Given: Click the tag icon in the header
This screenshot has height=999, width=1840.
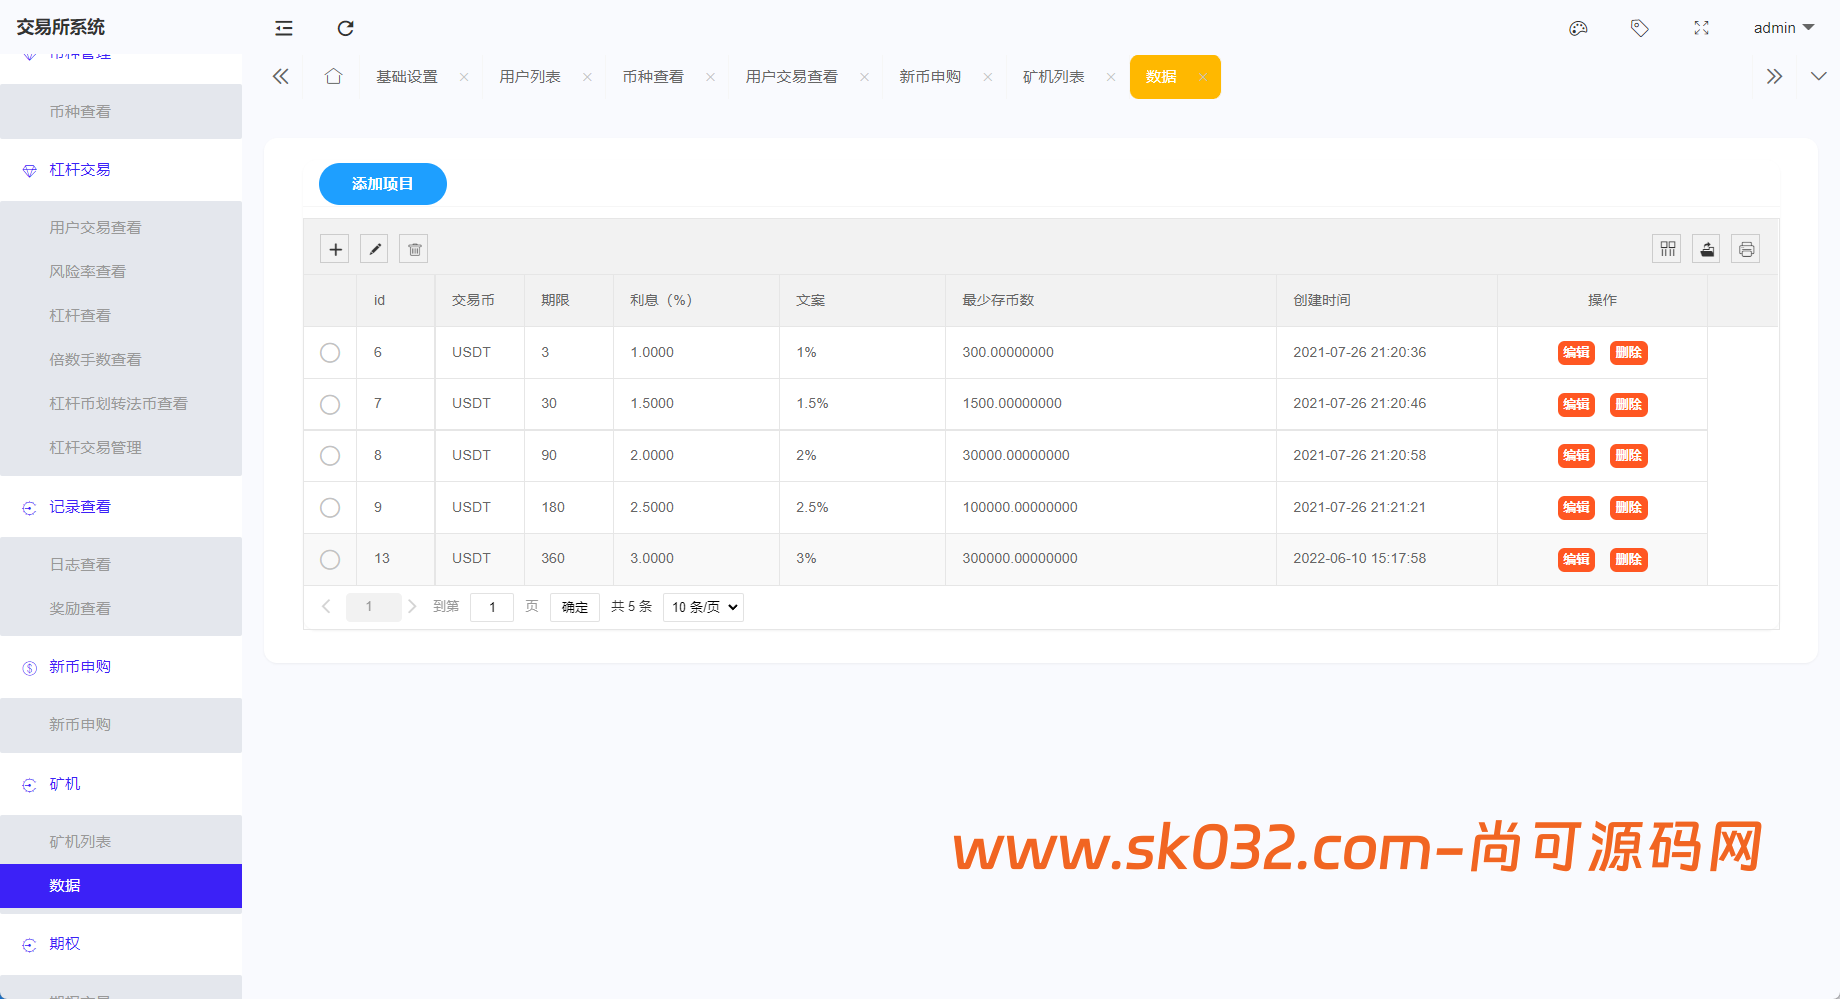Looking at the screenshot, I should tap(1640, 28).
